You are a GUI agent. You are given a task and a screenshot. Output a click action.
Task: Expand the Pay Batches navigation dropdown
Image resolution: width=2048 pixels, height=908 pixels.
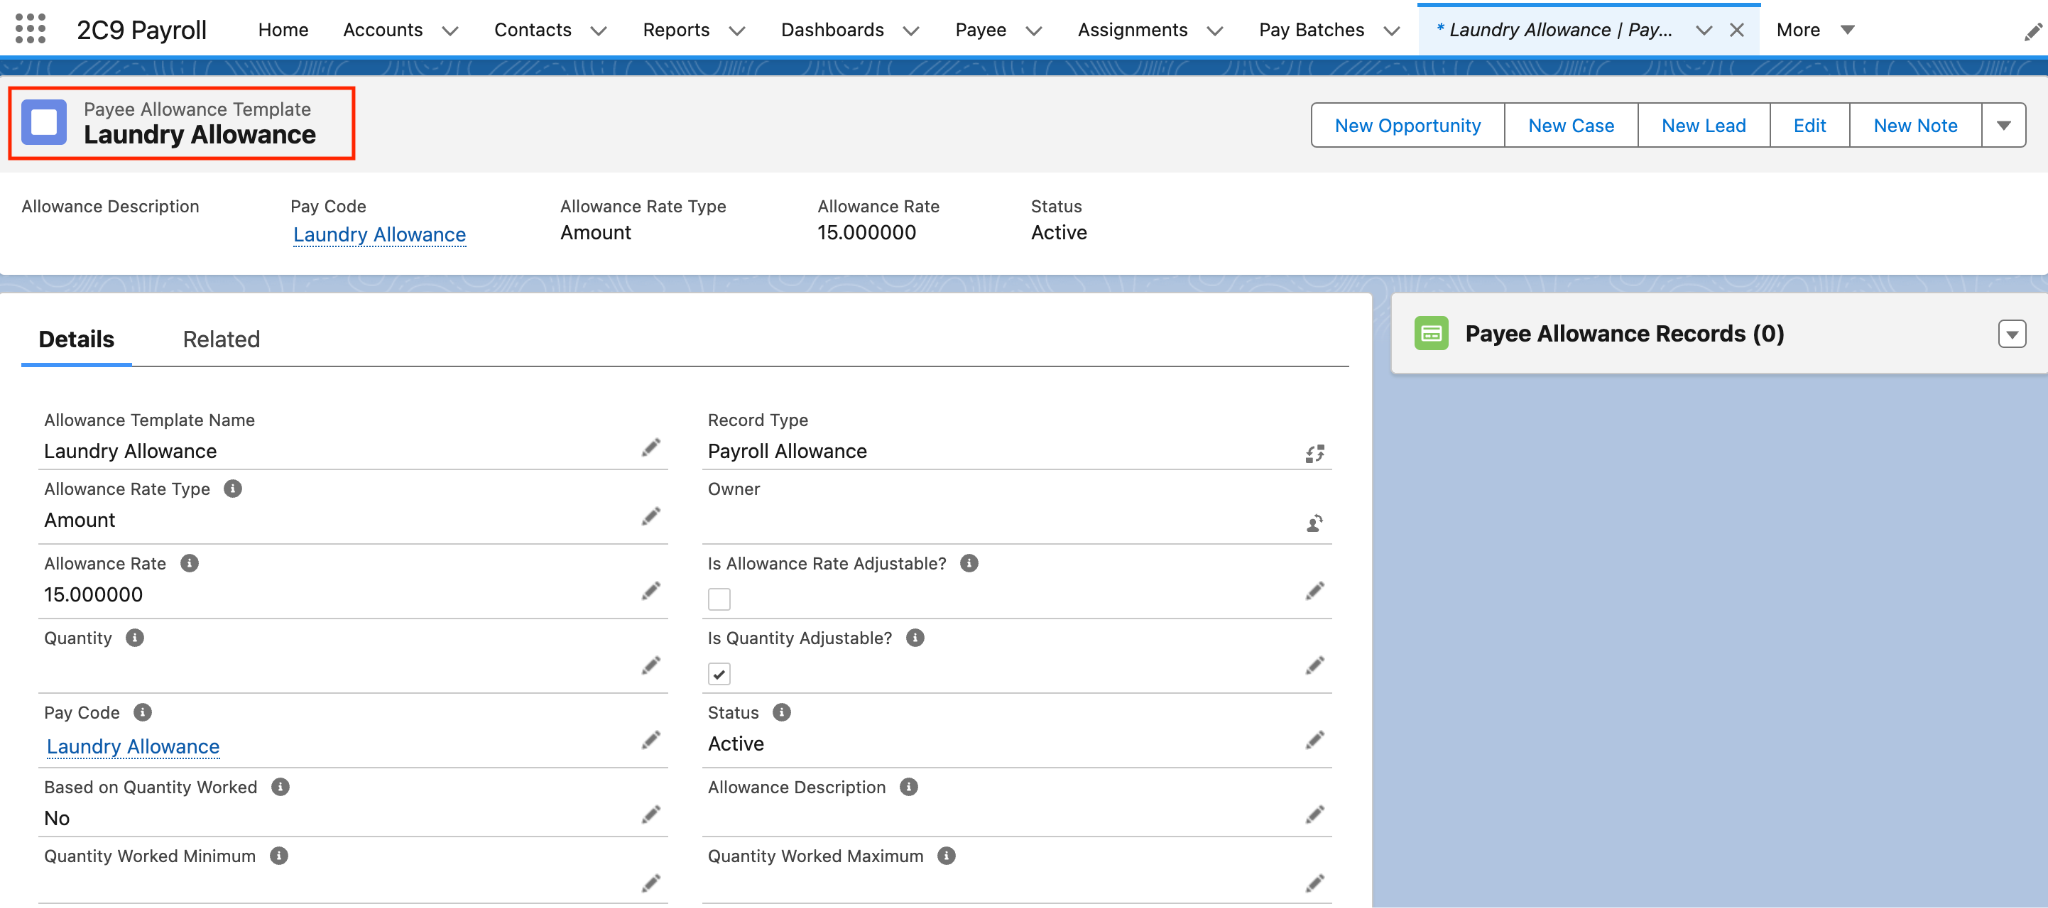click(x=1391, y=31)
